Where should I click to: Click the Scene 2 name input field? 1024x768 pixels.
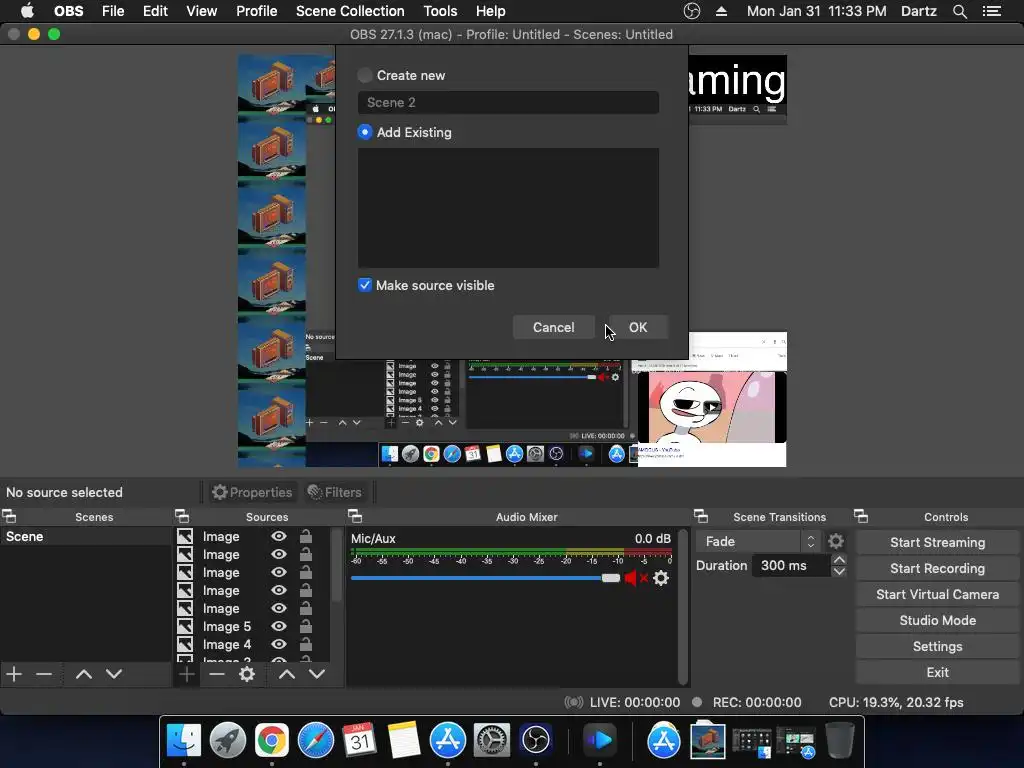tap(508, 103)
